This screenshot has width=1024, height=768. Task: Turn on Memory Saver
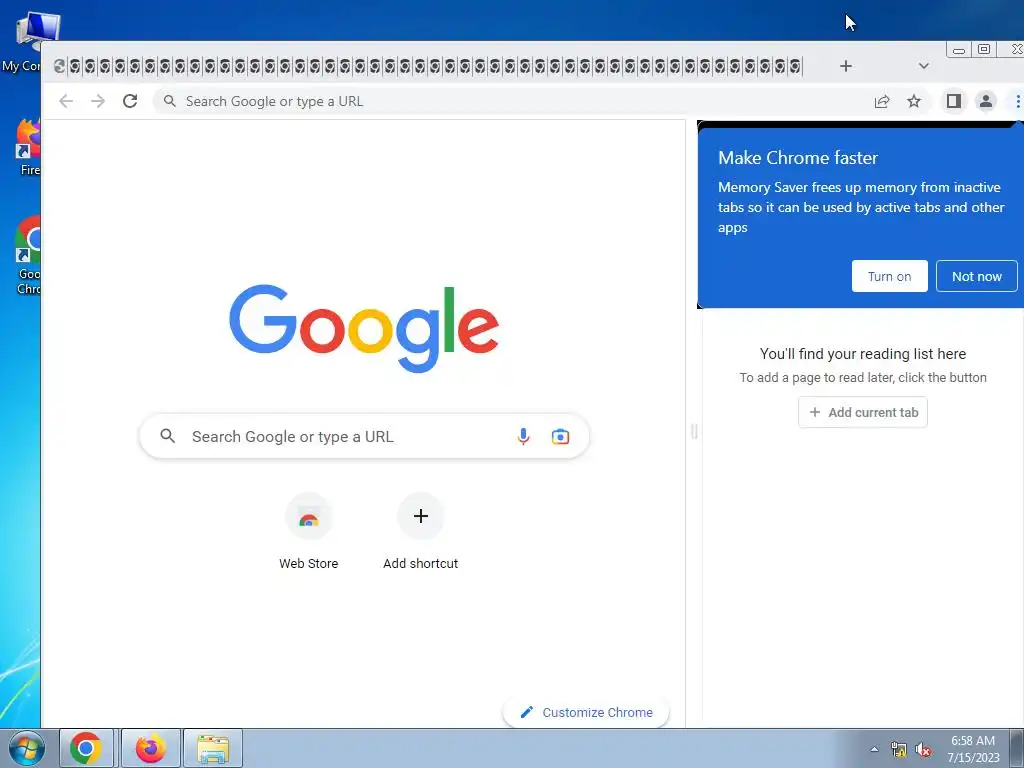point(889,276)
